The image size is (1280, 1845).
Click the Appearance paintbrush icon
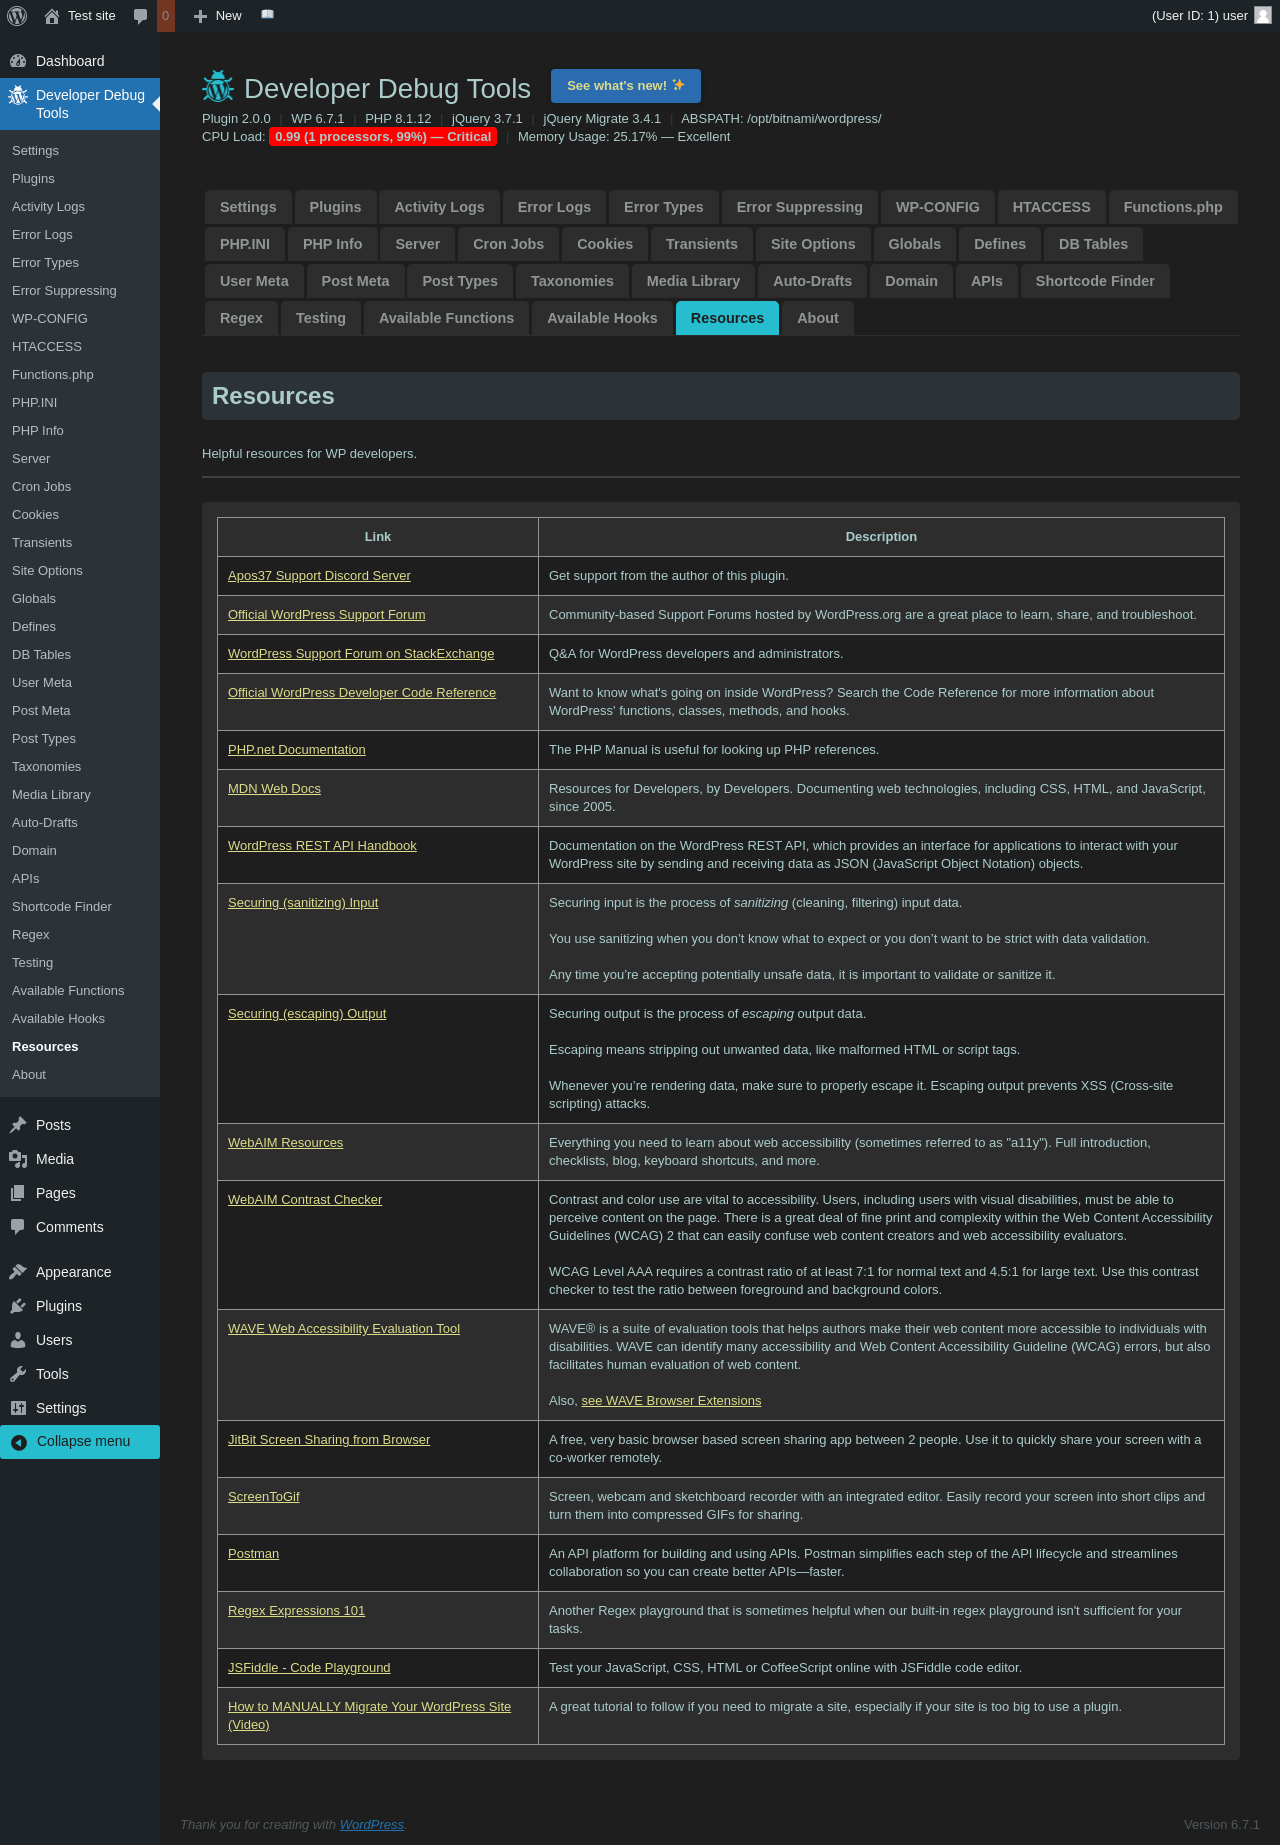[x=18, y=1272]
